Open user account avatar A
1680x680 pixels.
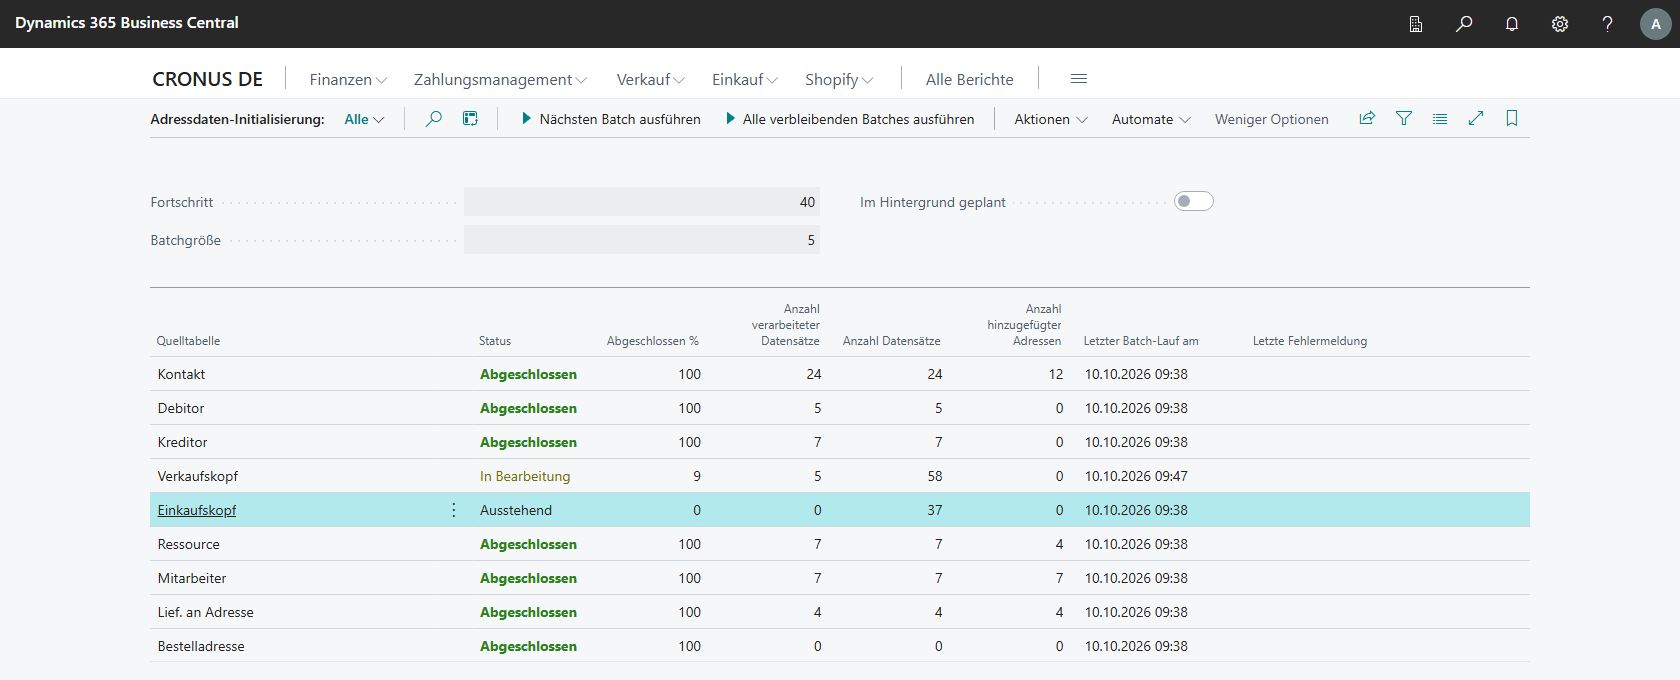(x=1656, y=24)
